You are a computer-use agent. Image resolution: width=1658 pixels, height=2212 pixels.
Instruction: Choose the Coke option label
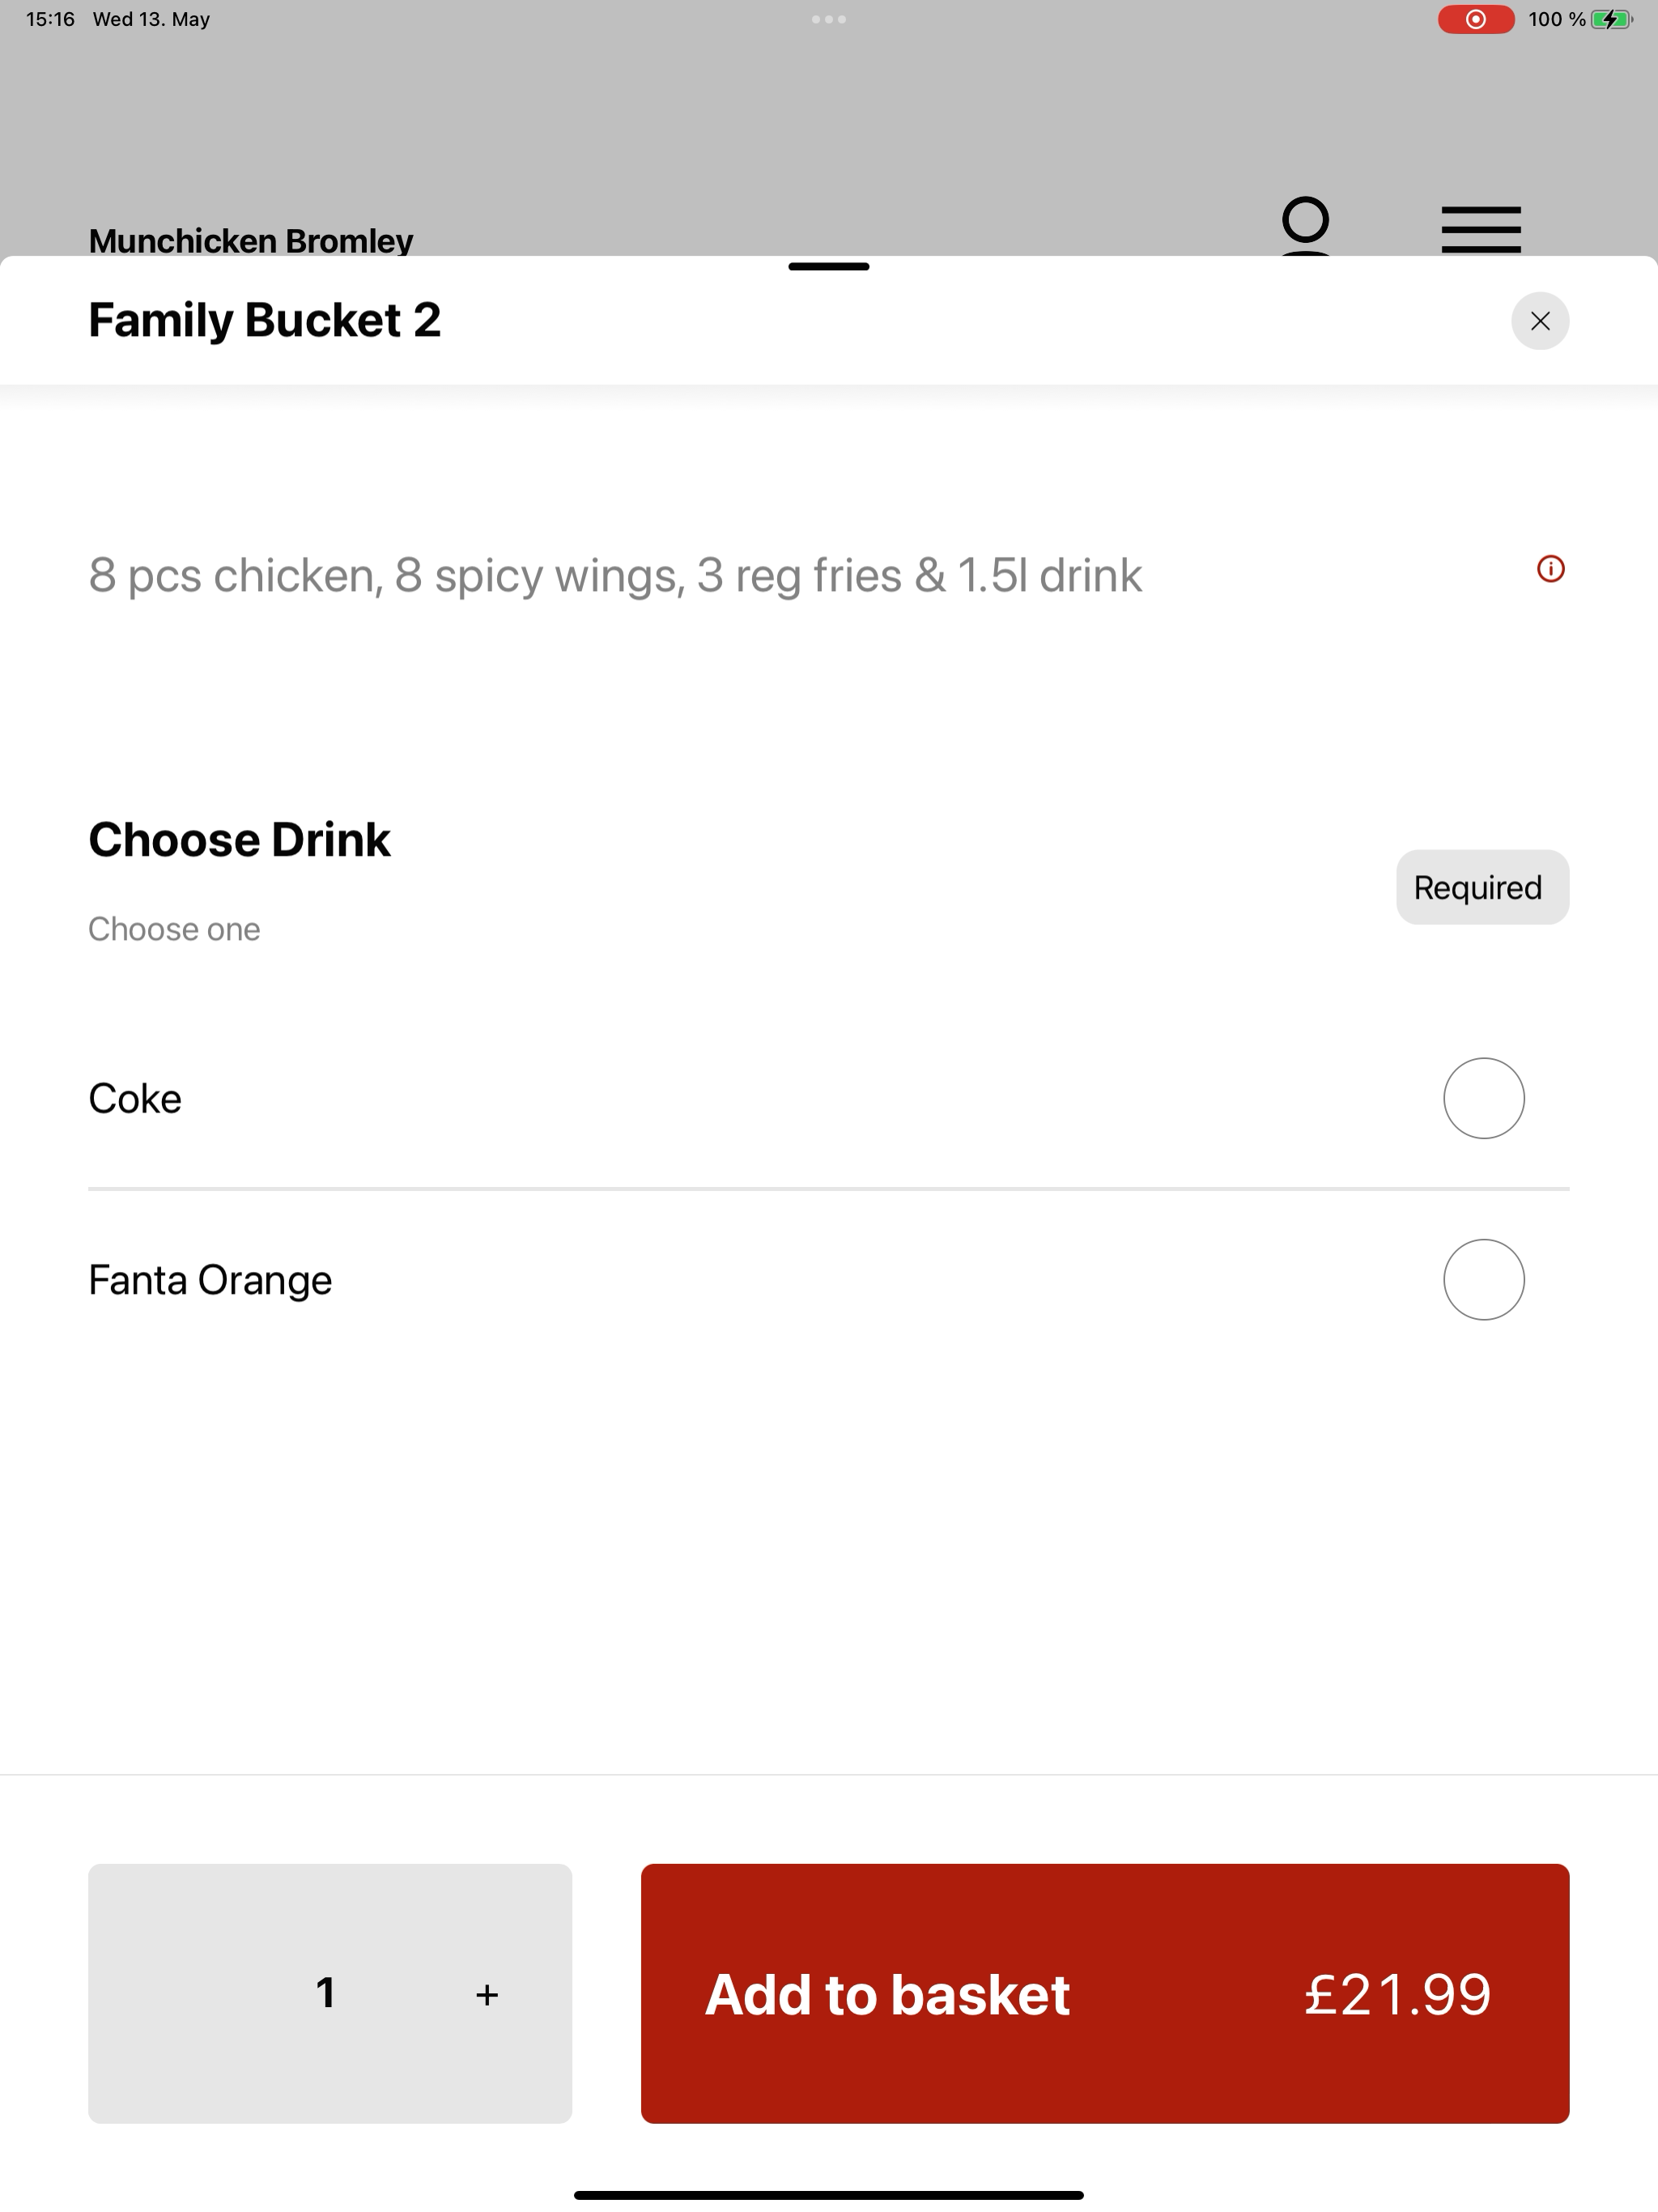[x=135, y=1098]
